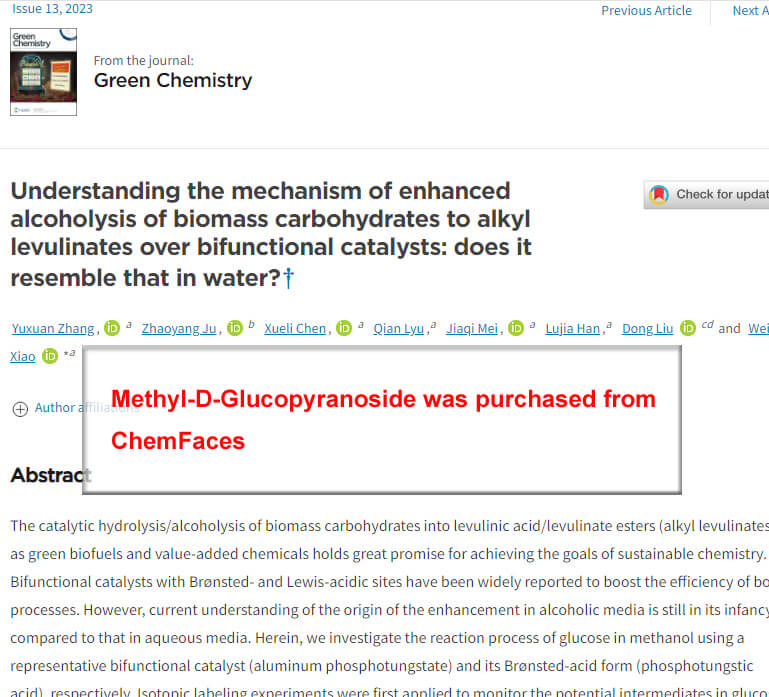
Task: Open Zhaoyang Ju author link
Action: 179,328
